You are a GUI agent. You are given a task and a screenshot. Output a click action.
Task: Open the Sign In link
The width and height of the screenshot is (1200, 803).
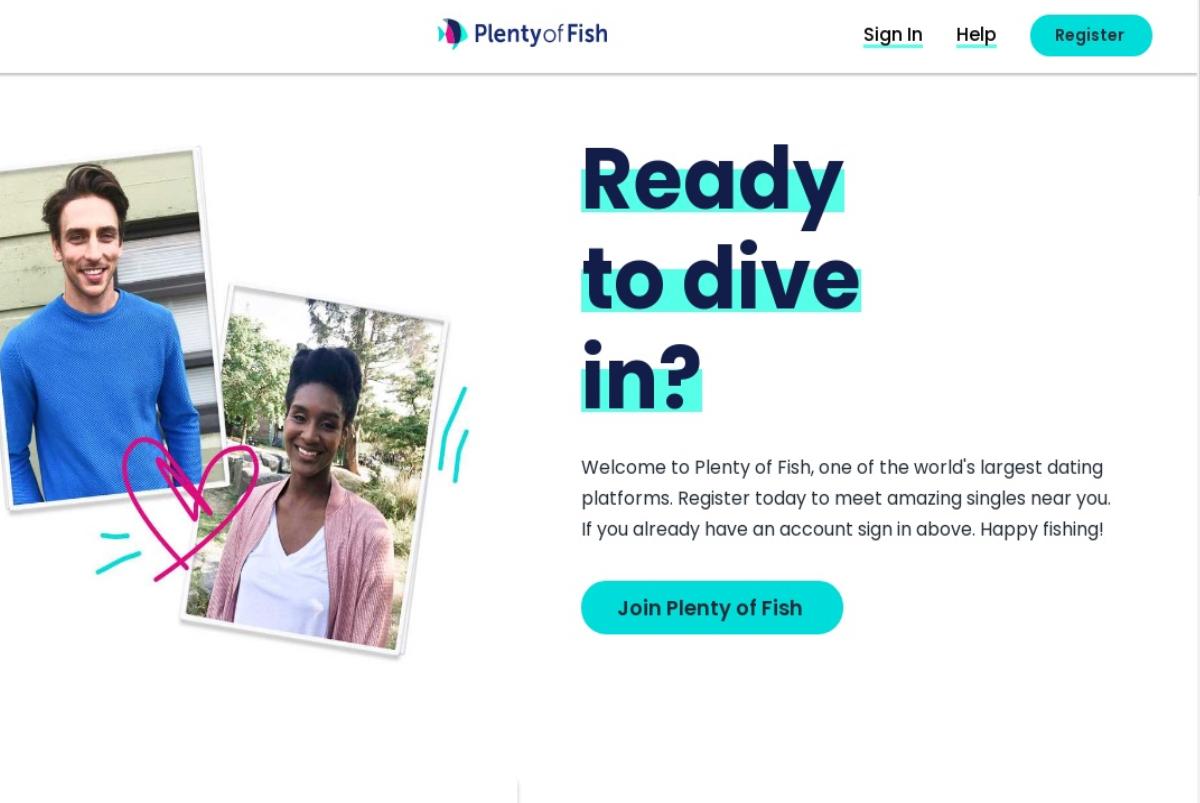(893, 35)
